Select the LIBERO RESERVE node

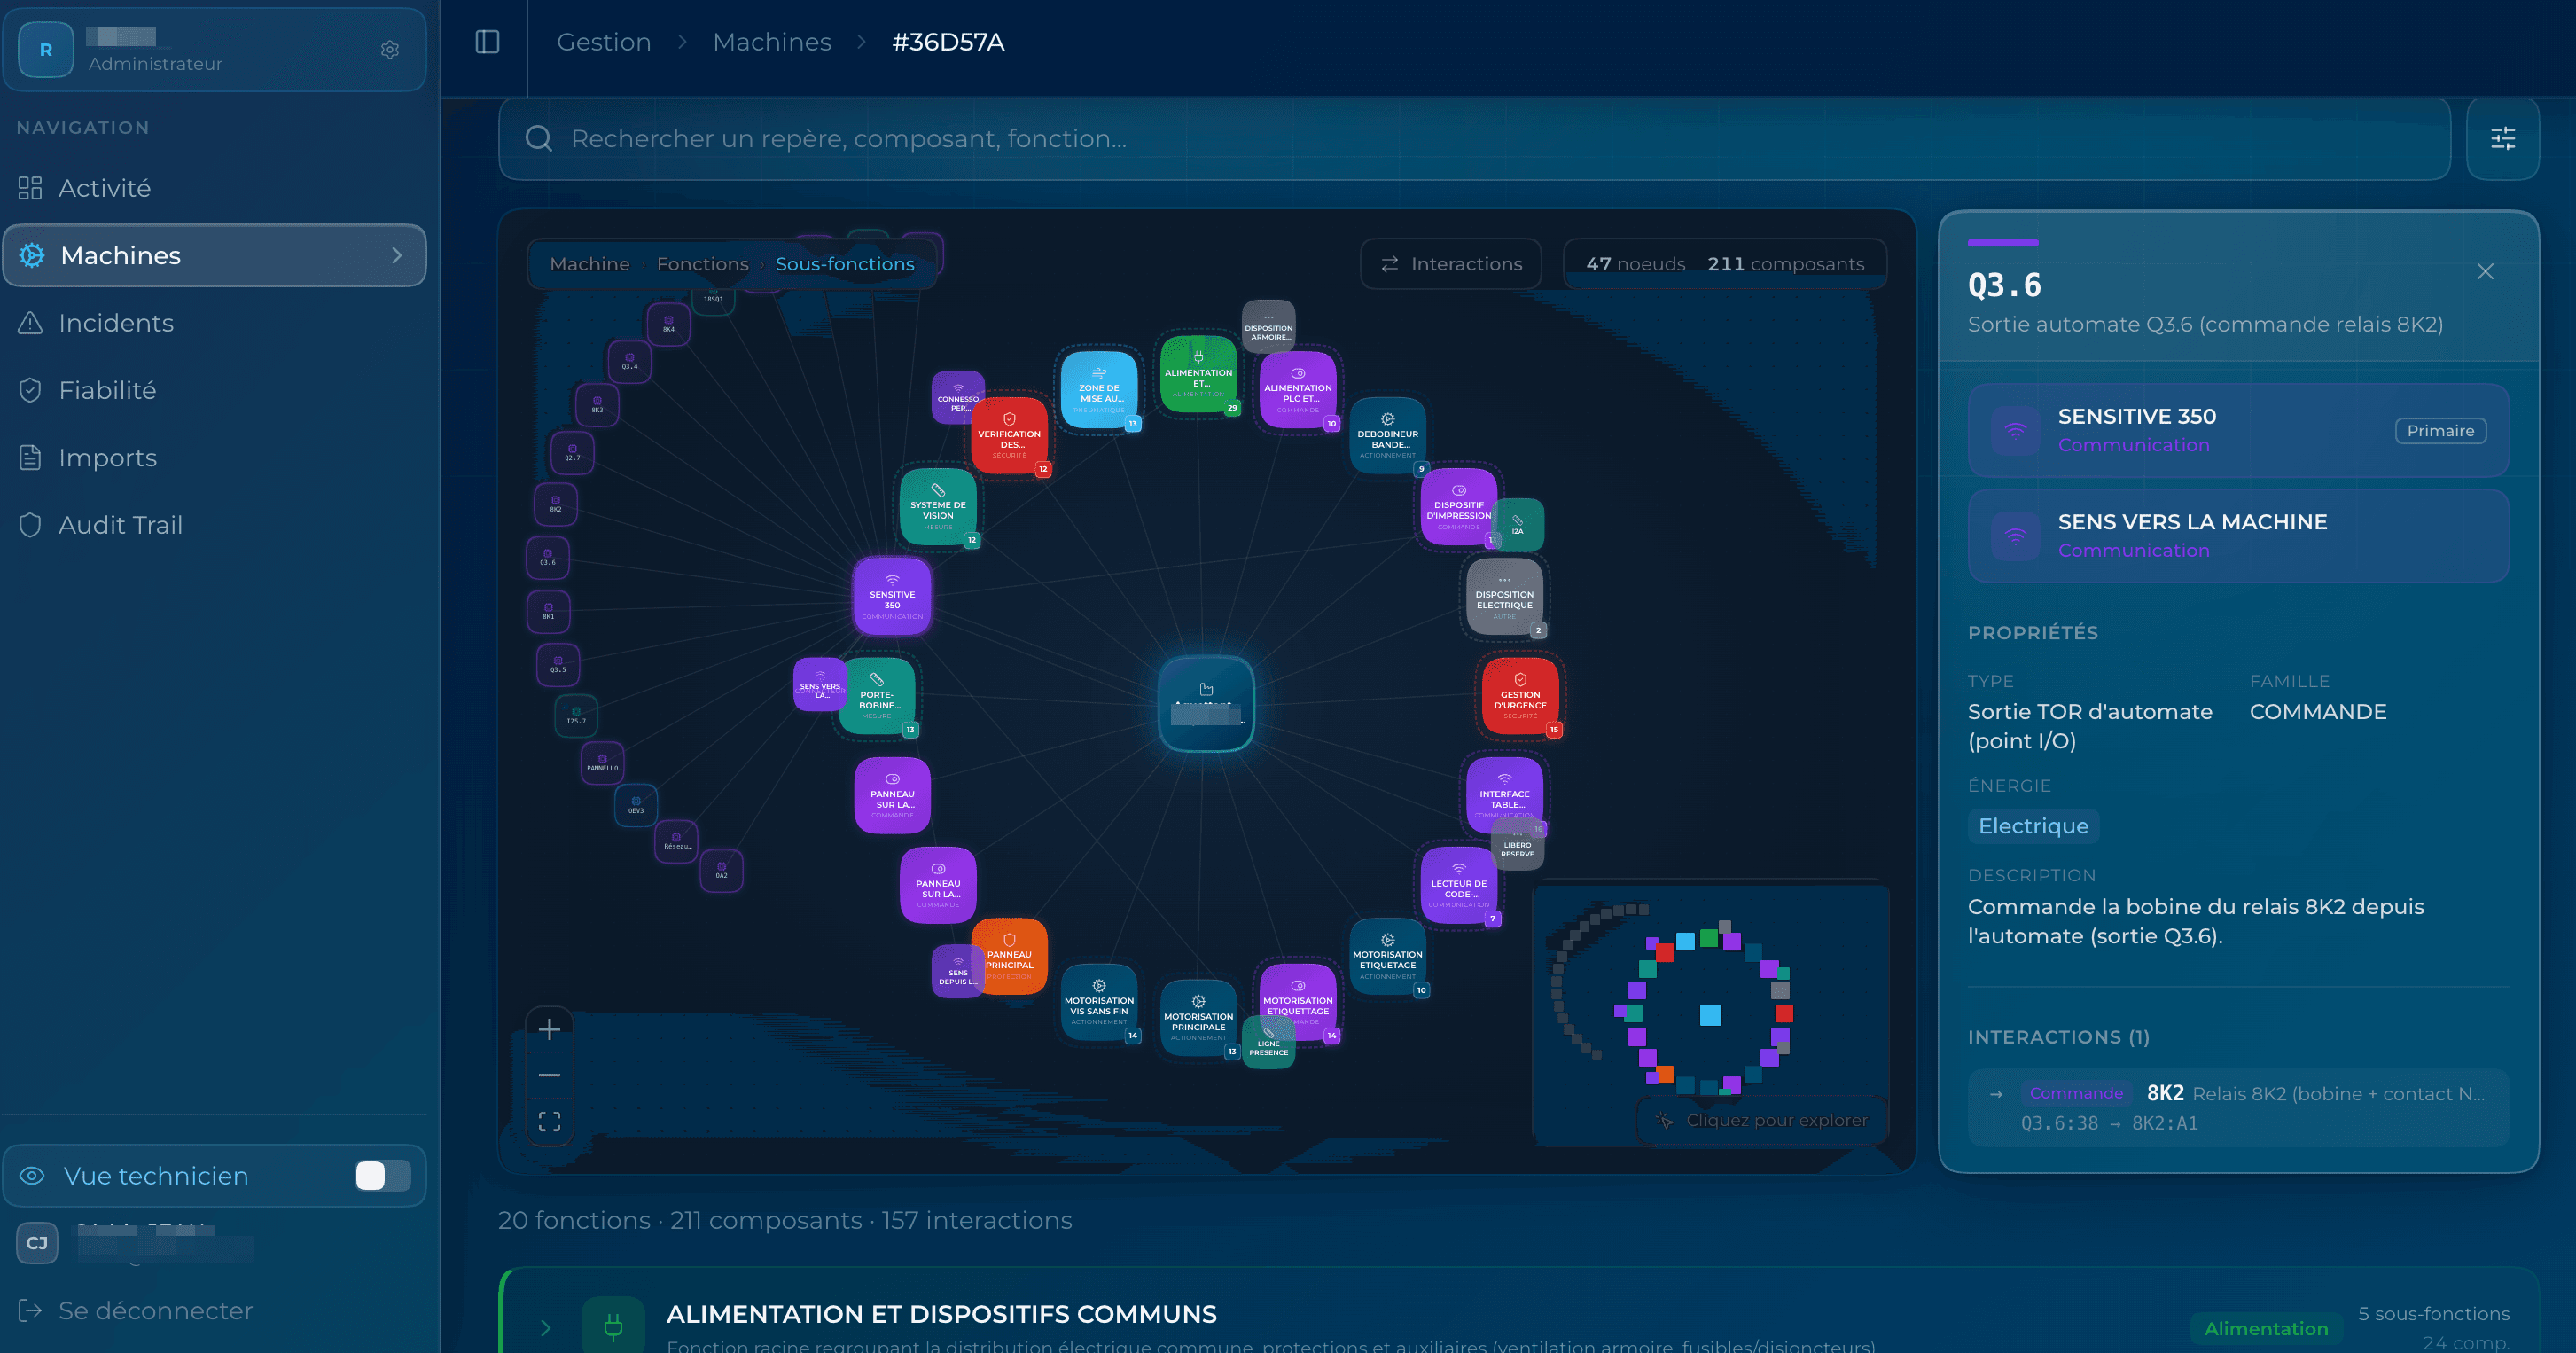[x=1517, y=845]
